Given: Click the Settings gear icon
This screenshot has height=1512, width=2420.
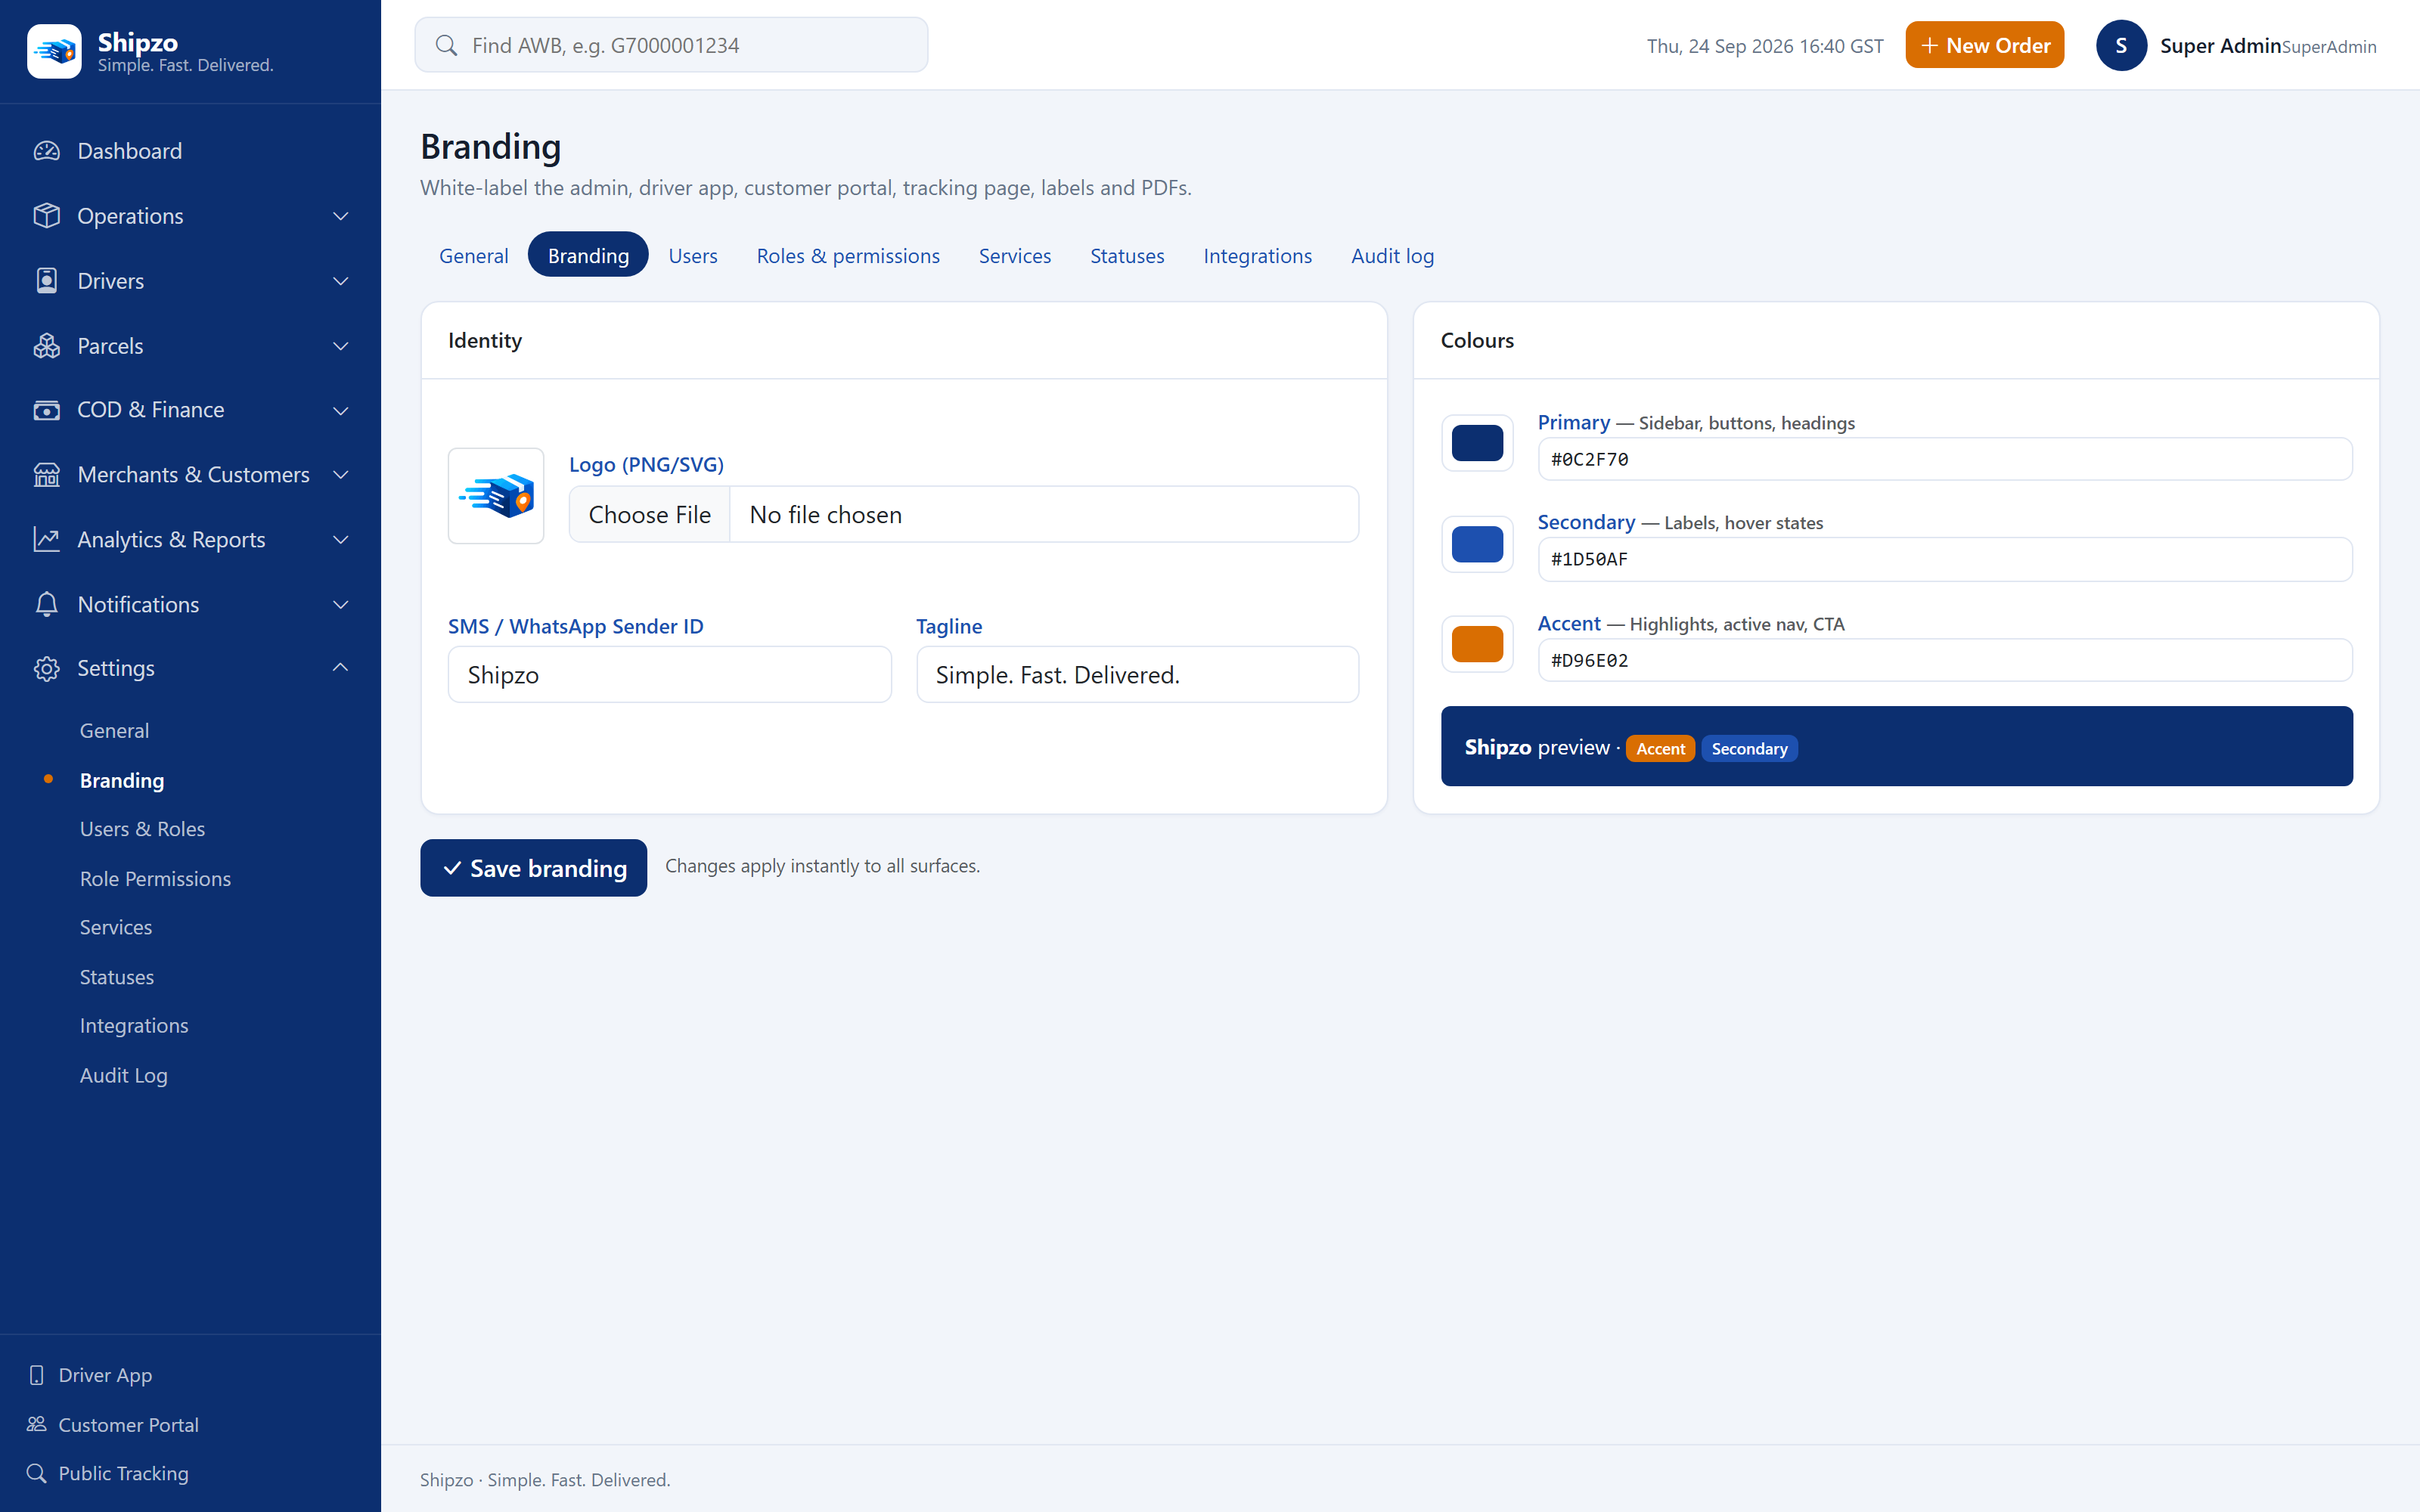Looking at the screenshot, I should (x=47, y=668).
